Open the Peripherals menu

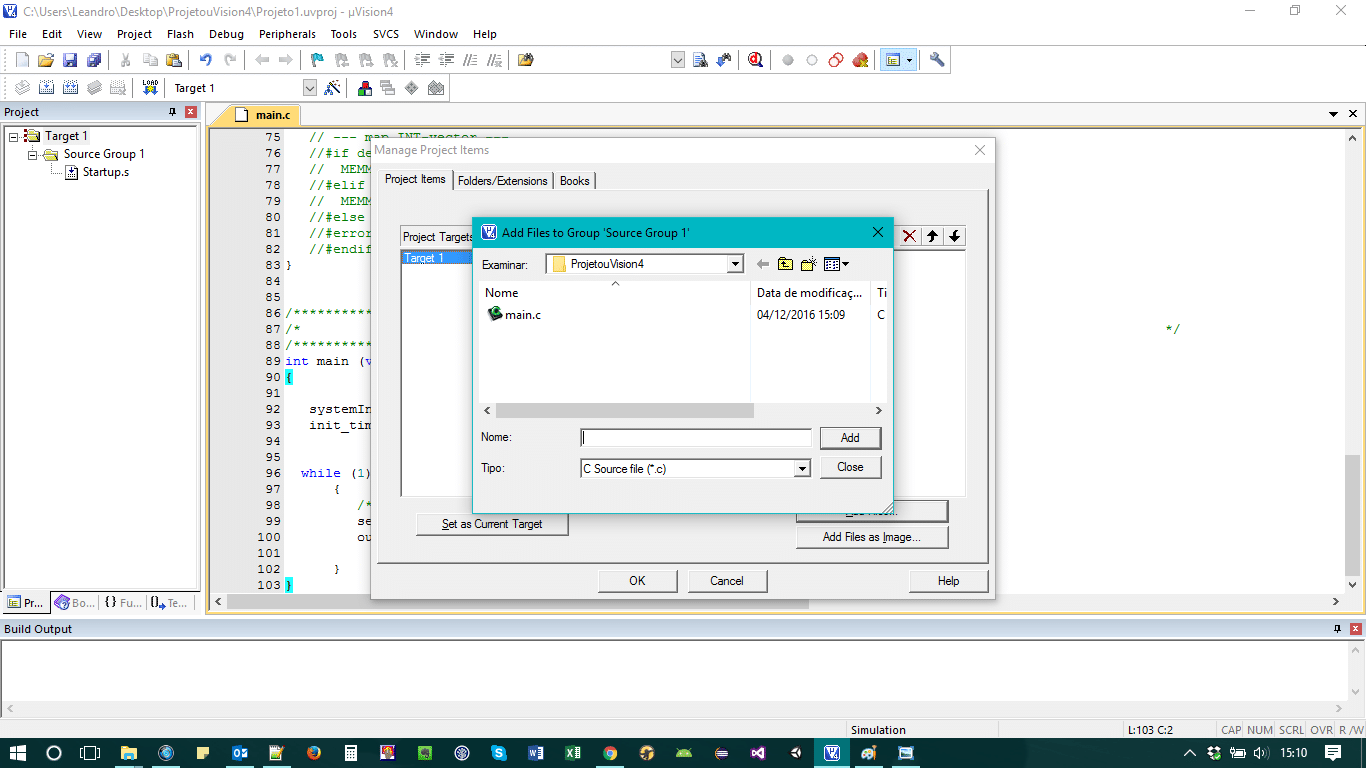point(287,34)
